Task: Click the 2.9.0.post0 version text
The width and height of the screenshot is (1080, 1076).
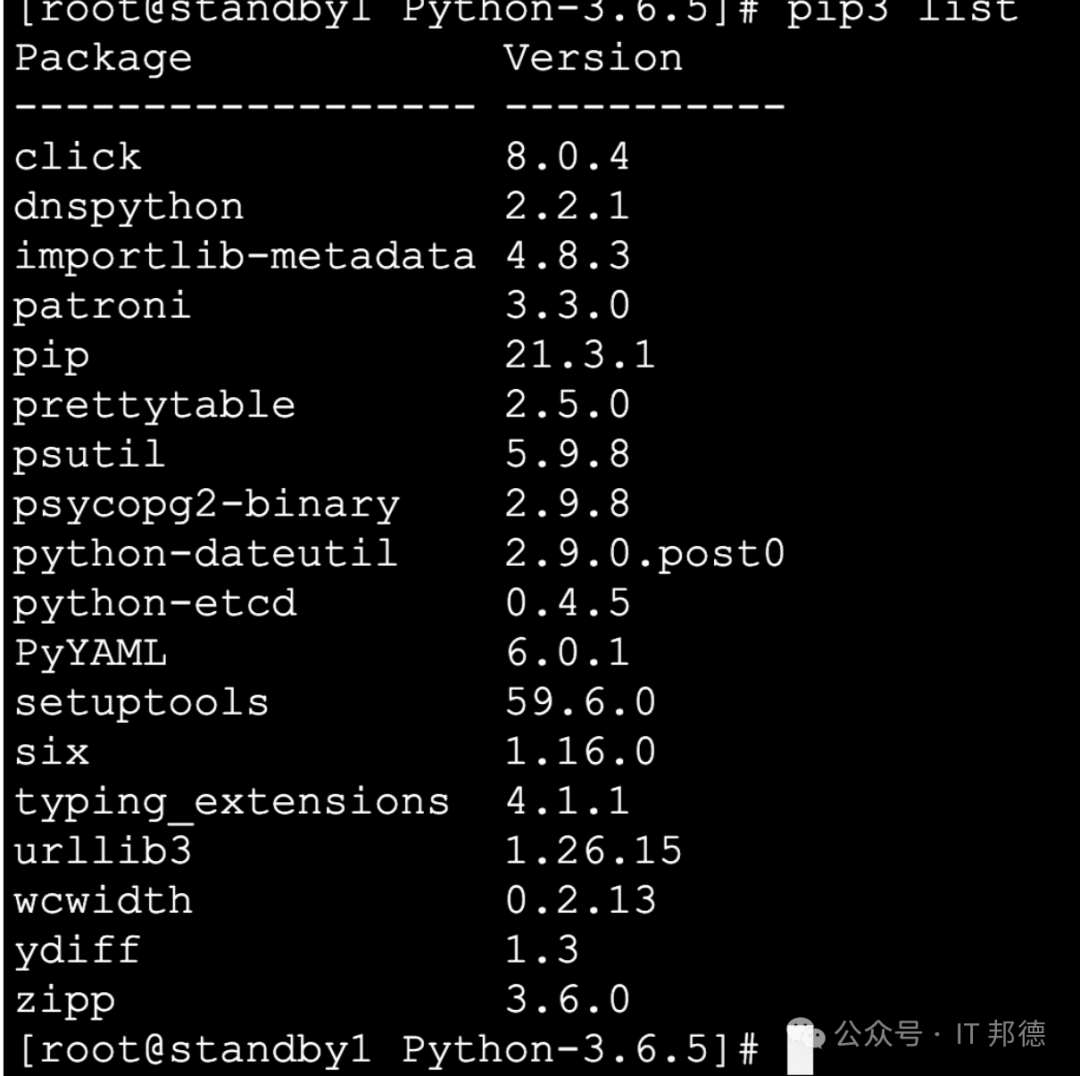Action: [645, 554]
